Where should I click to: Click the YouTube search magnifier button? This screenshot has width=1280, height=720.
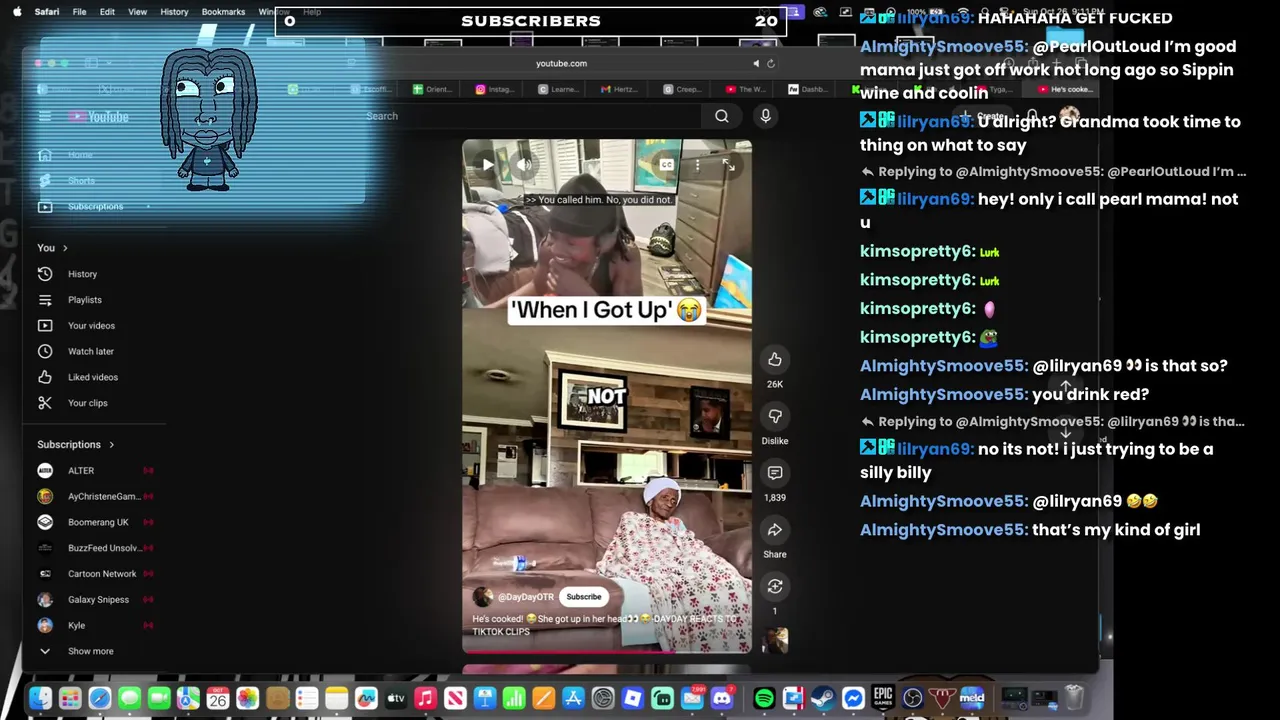(721, 116)
